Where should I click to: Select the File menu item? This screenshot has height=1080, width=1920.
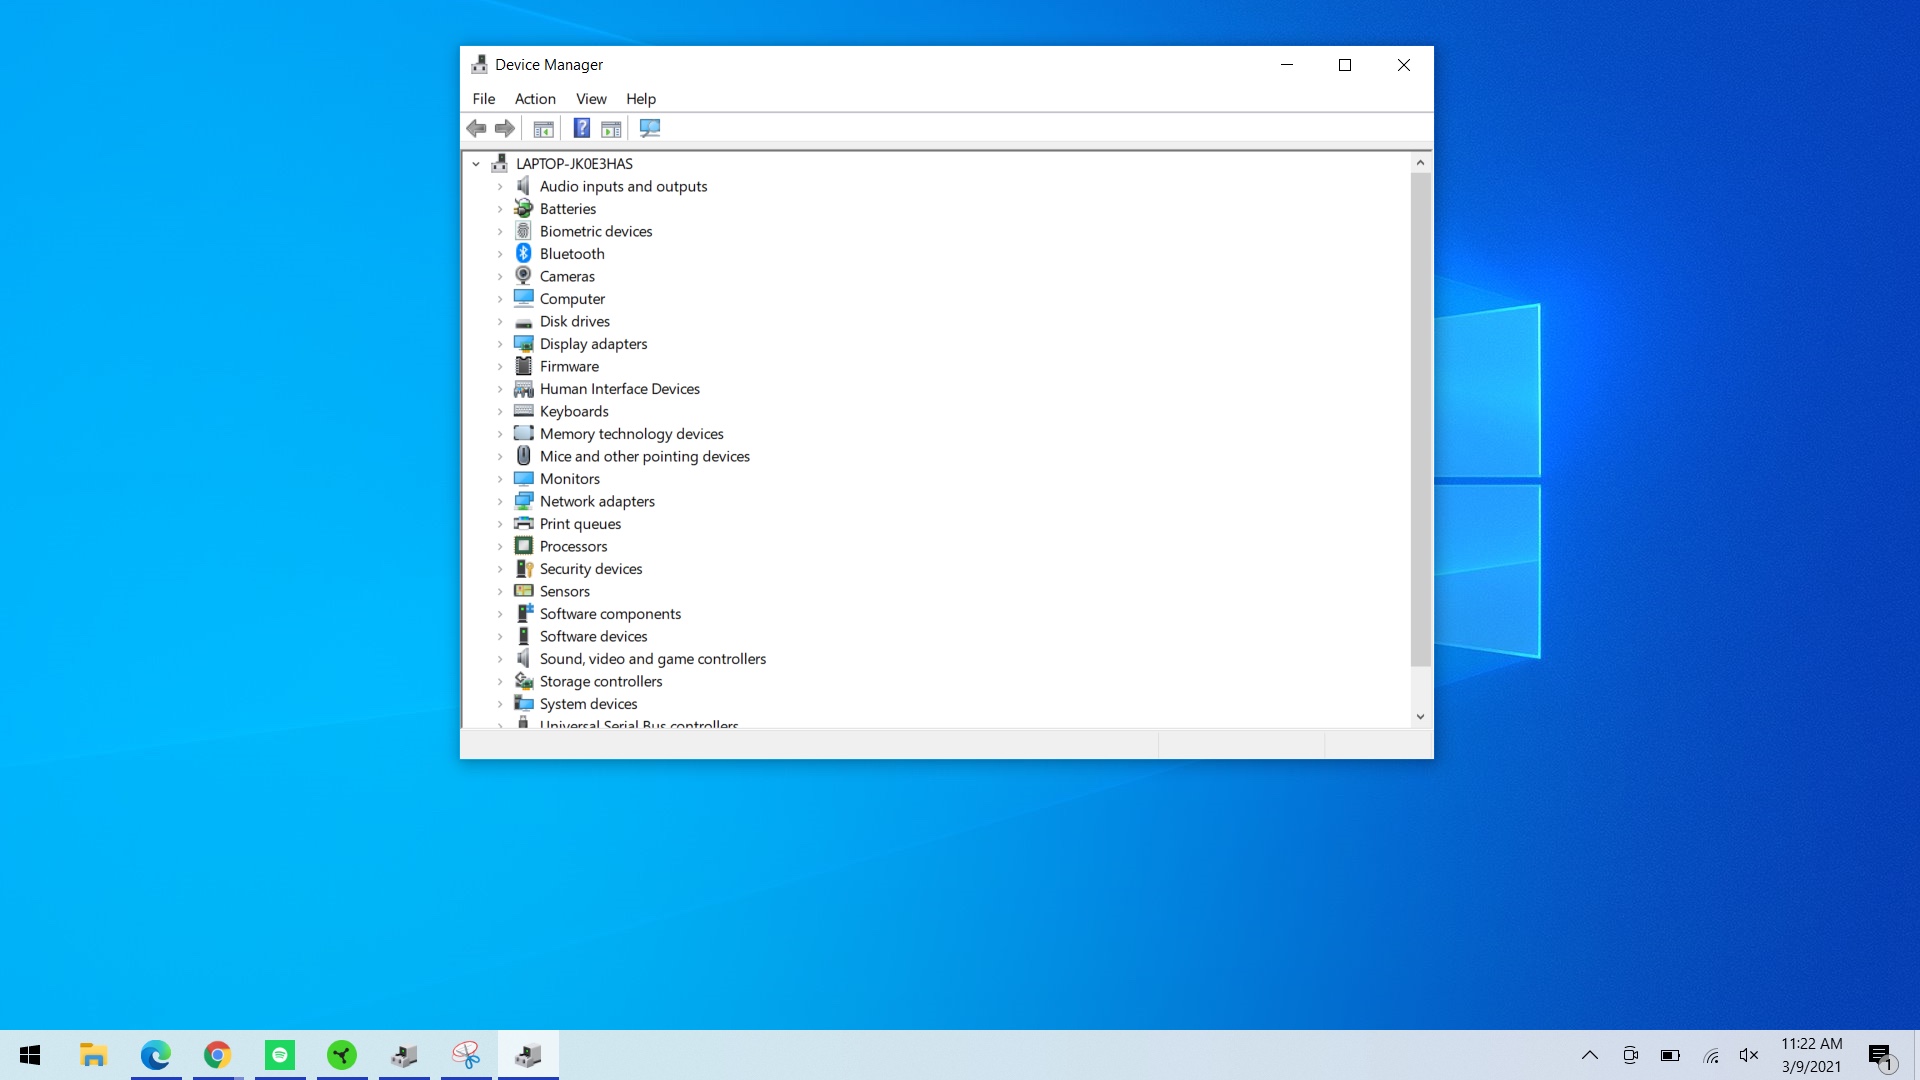pyautogui.click(x=484, y=98)
